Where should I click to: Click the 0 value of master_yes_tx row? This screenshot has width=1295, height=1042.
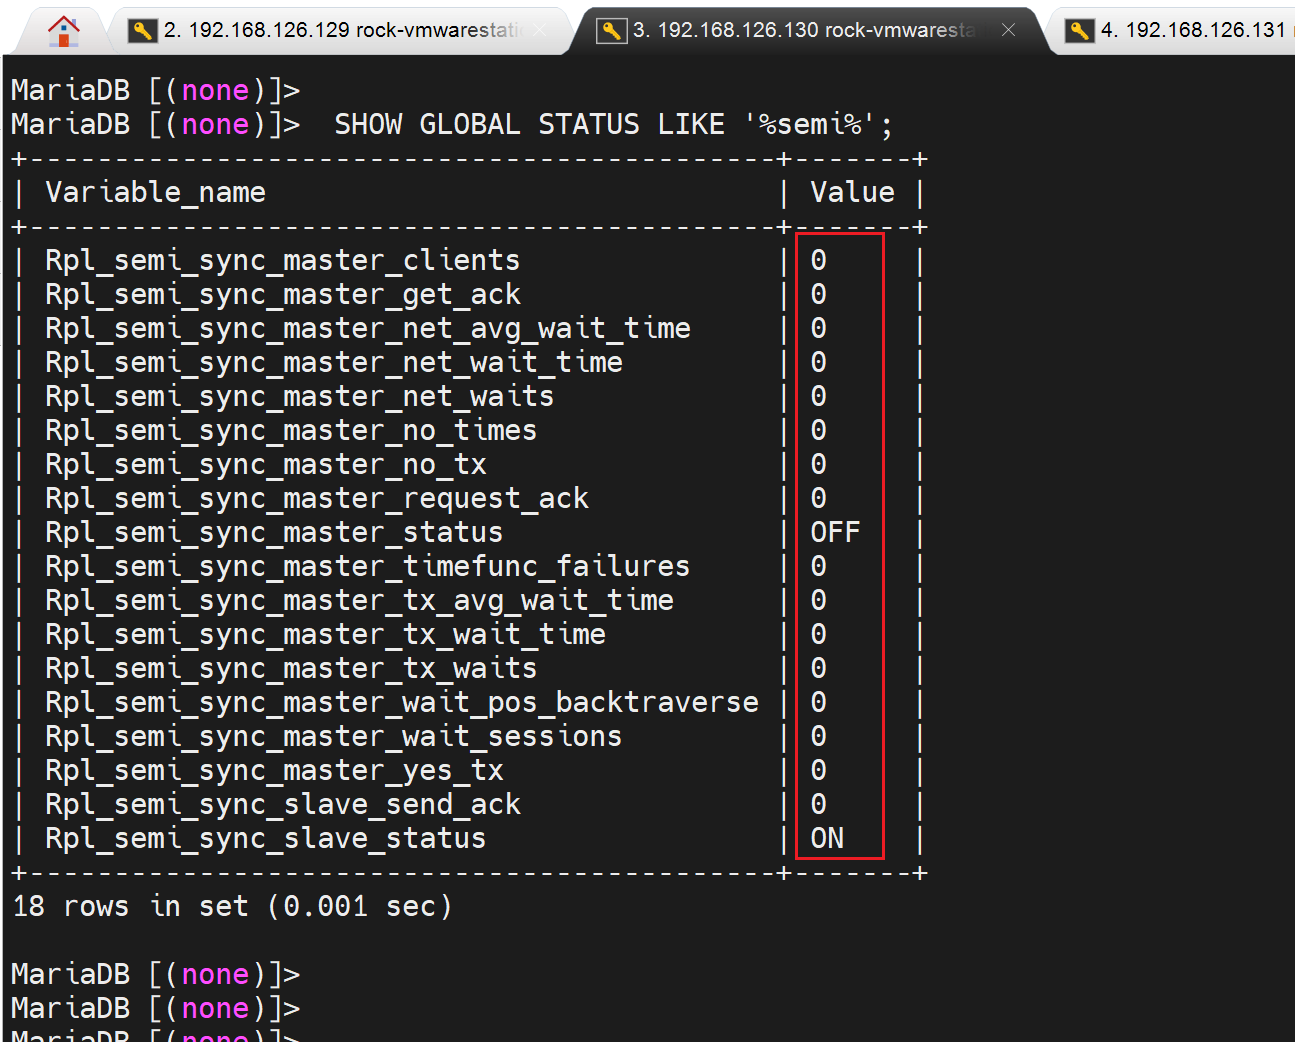(819, 770)
